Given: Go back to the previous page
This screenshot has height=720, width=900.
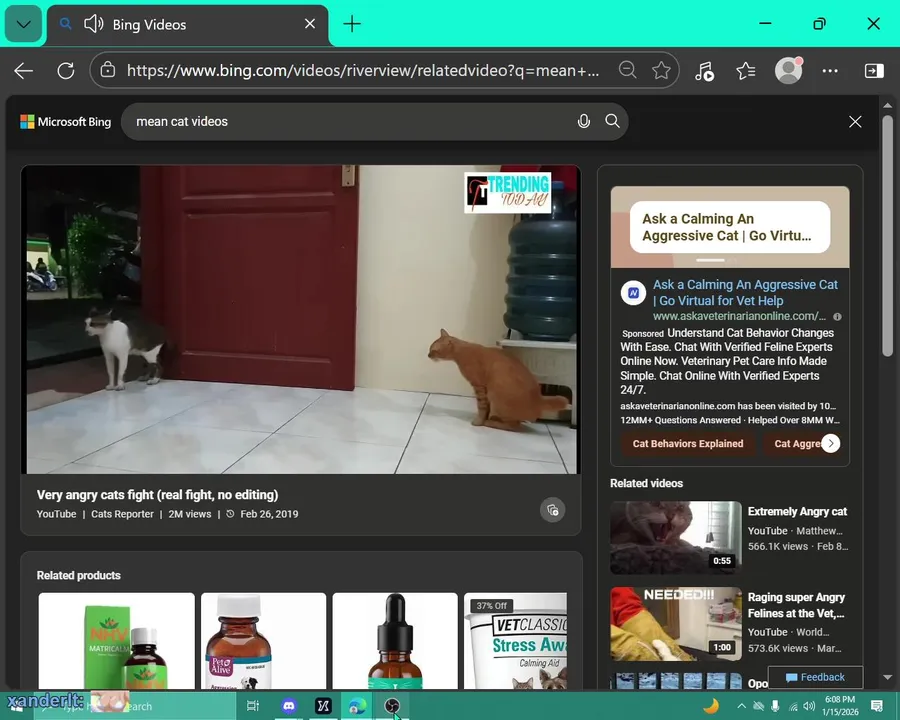Looking at the screenshot, I should pos(24,71).
